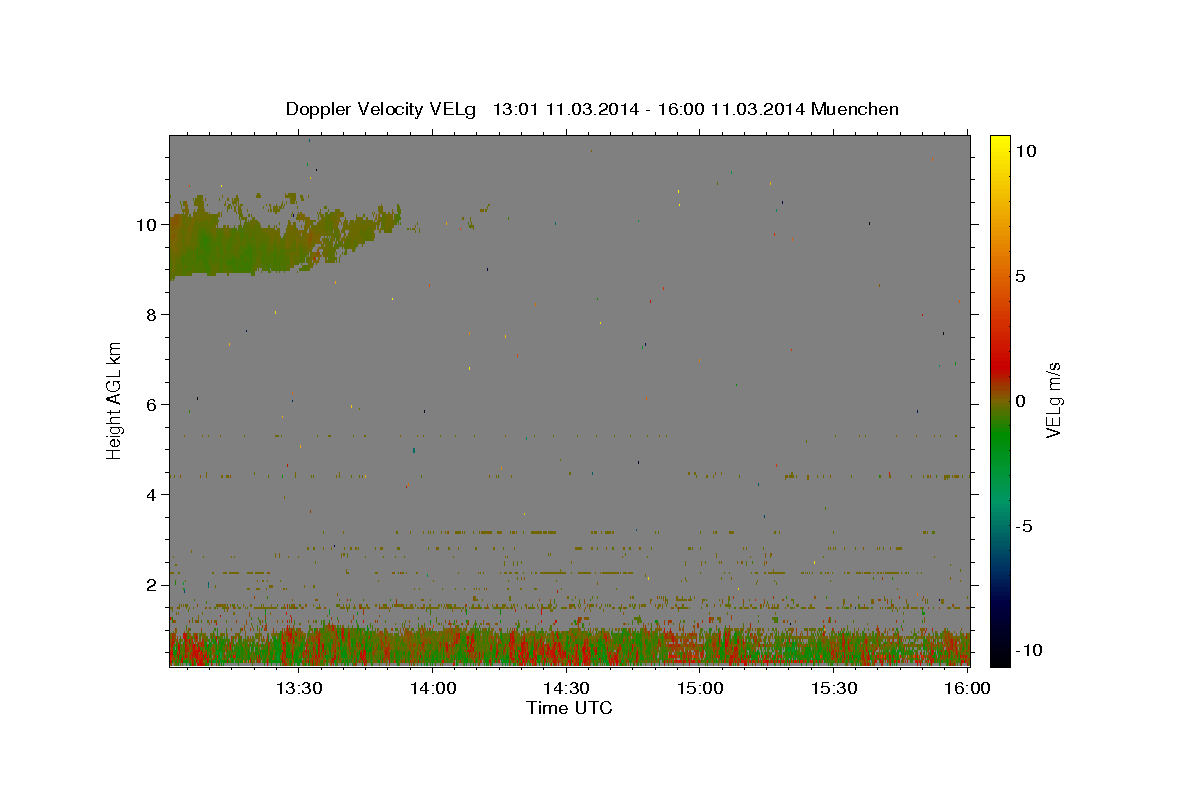Click colorbar label '10' at top
1200x800 pixels.
[x=1025, y=151]
